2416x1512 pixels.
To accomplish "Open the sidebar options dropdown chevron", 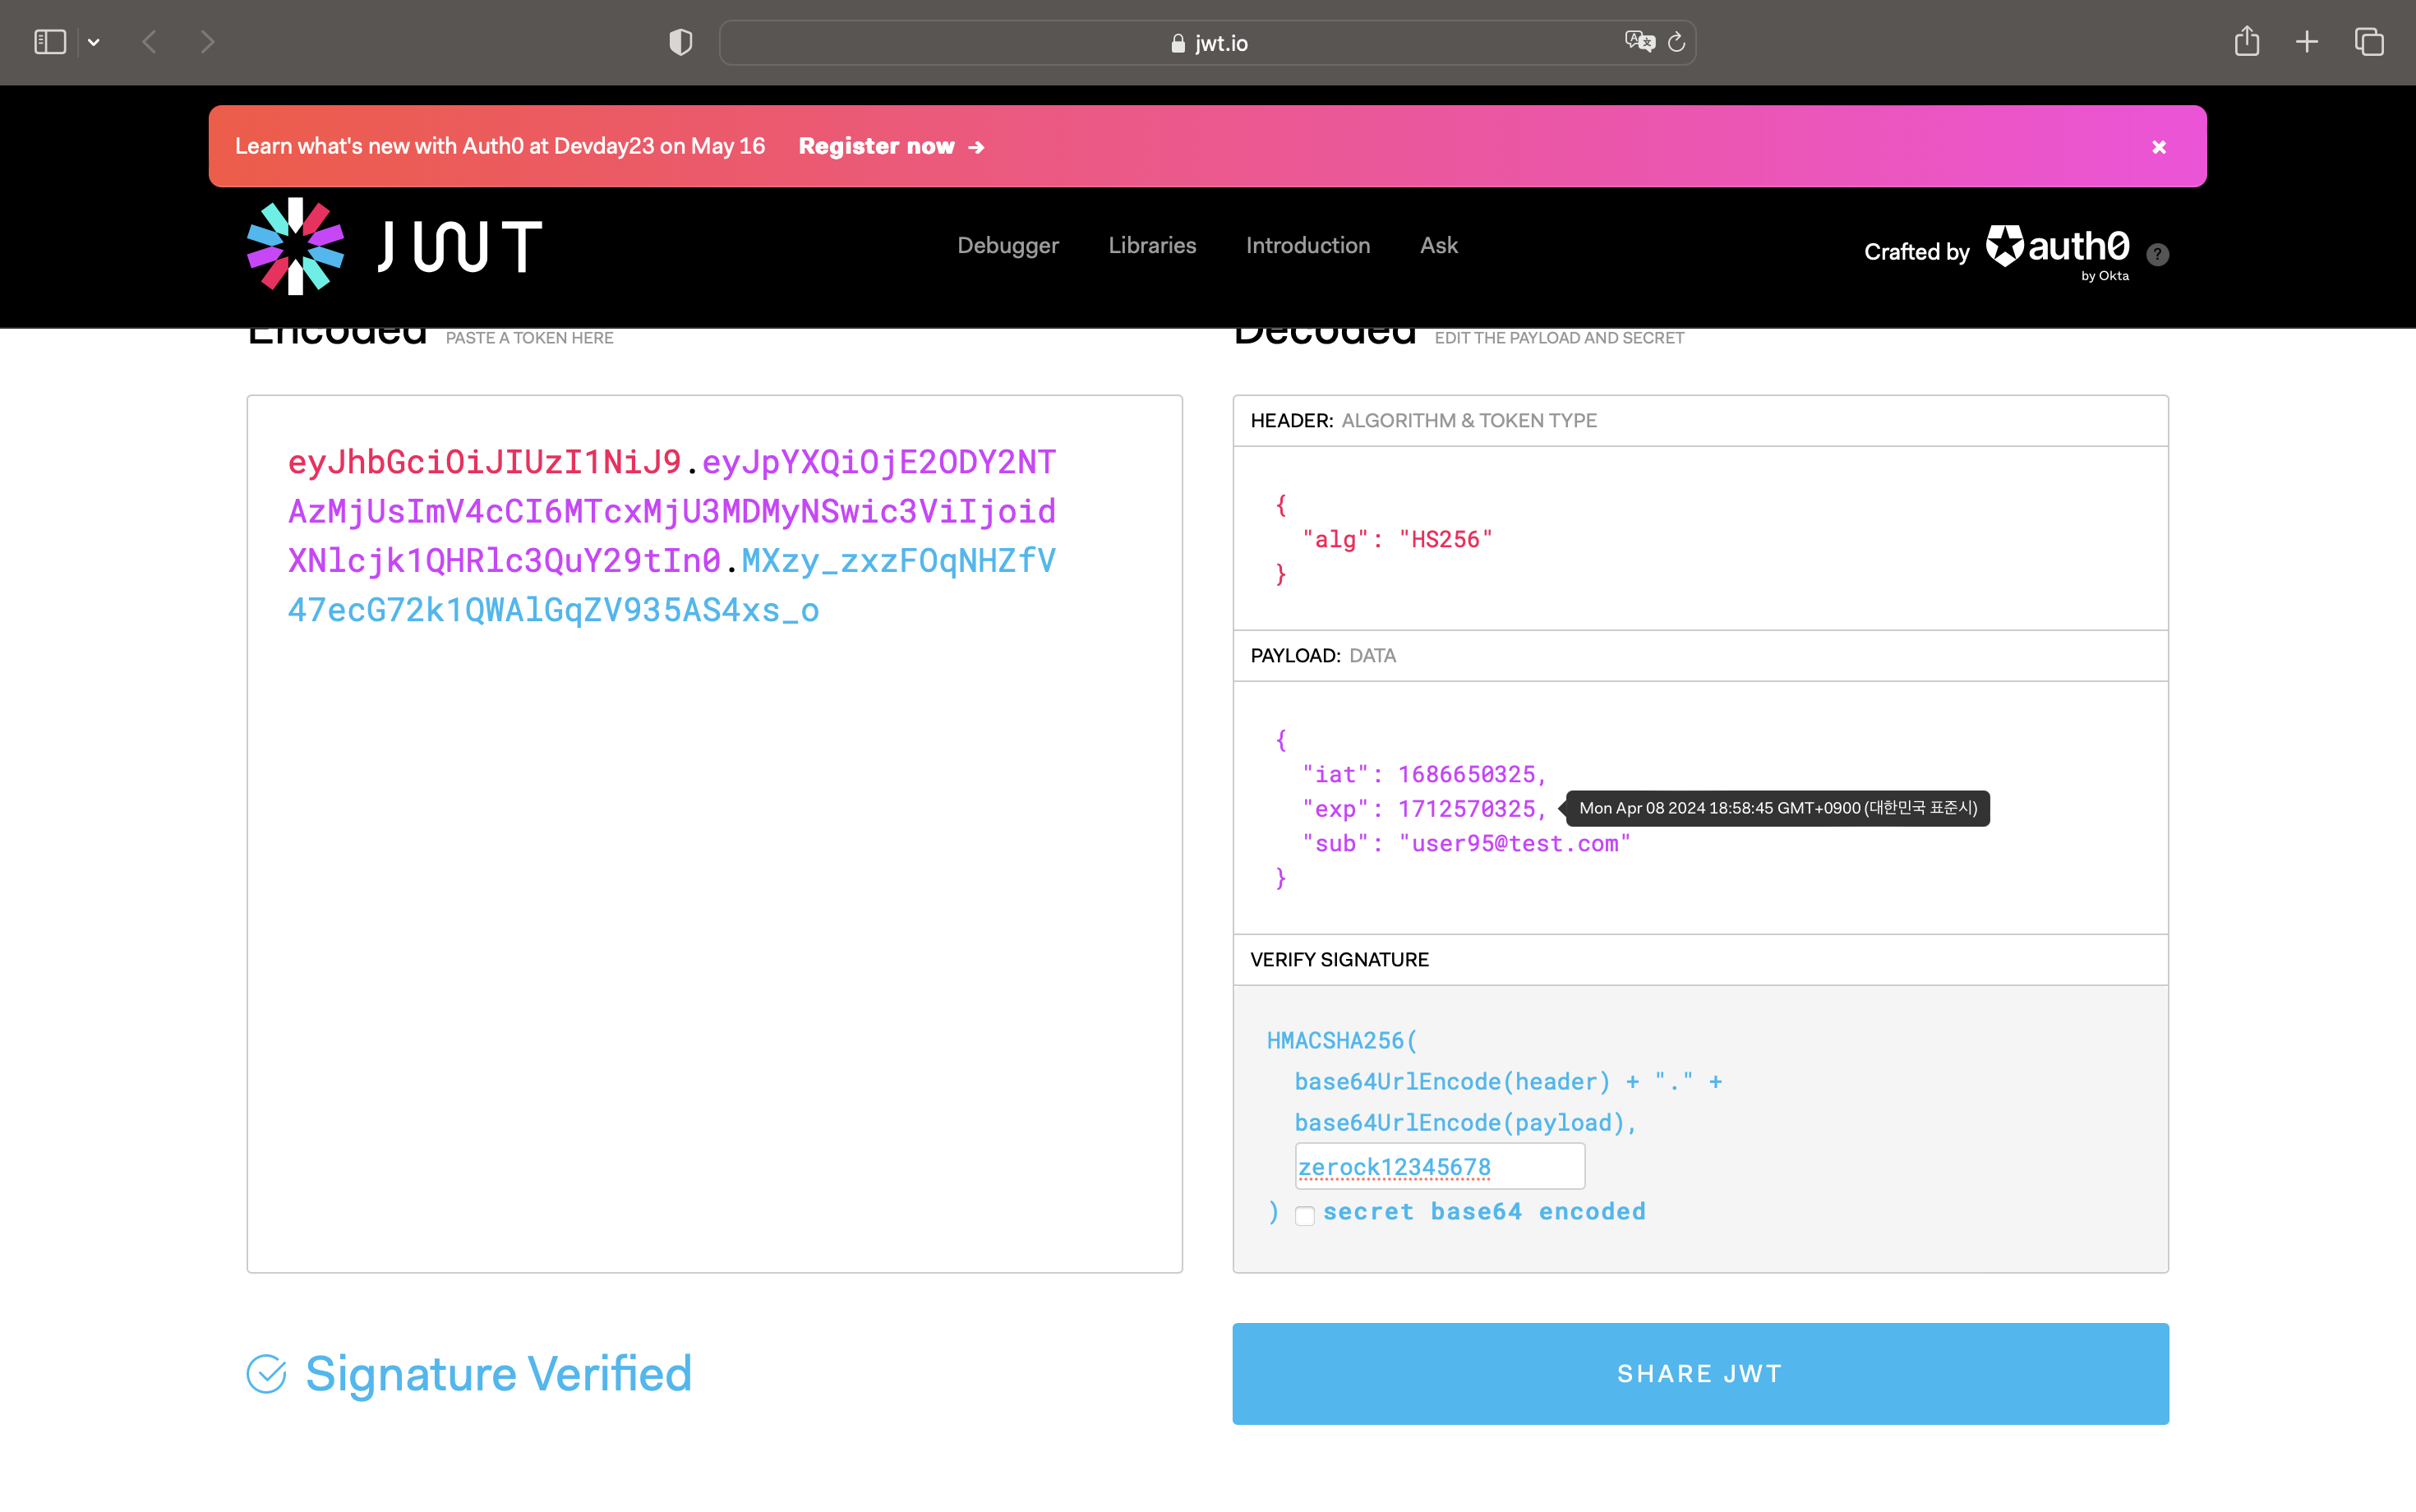I will coord(94,42).
